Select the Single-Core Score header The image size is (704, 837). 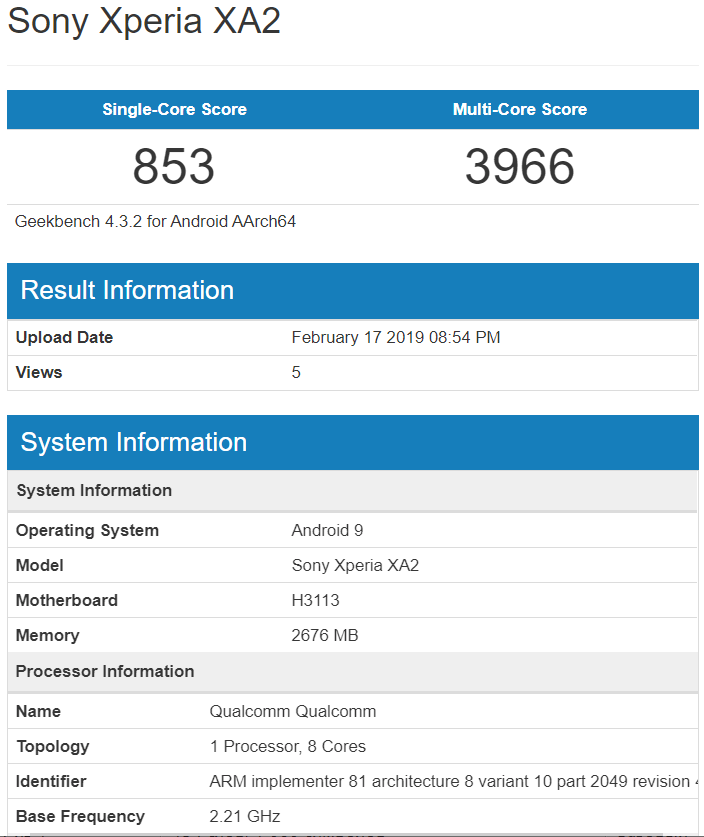point(175,109)
